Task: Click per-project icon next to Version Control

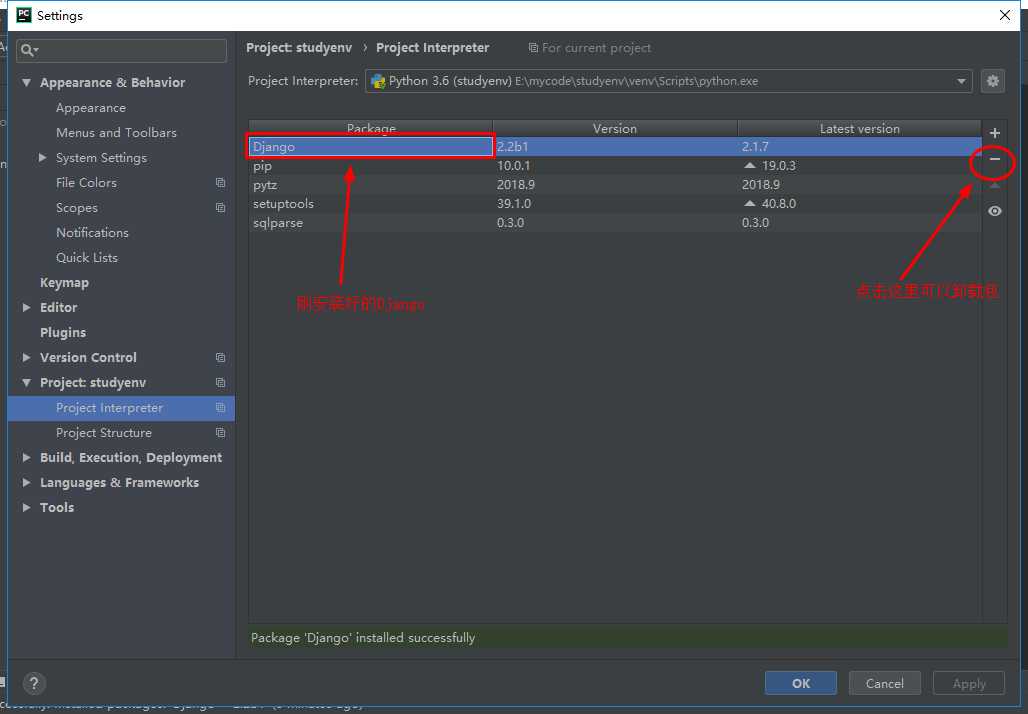Action: tap(220, 357)
